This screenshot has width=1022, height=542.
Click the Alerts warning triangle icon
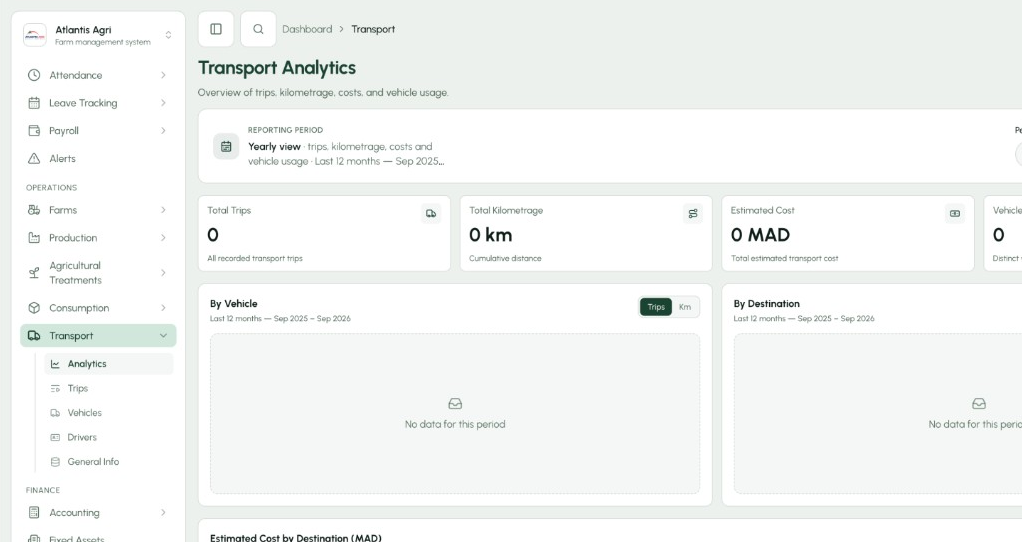pyautogui.click(x=34, y=158)
